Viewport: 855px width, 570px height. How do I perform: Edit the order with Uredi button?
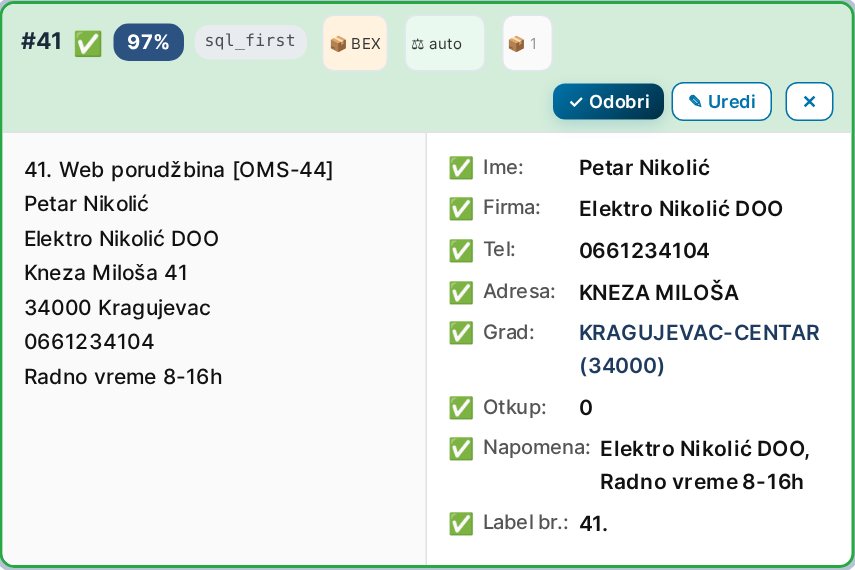(721, 101)
